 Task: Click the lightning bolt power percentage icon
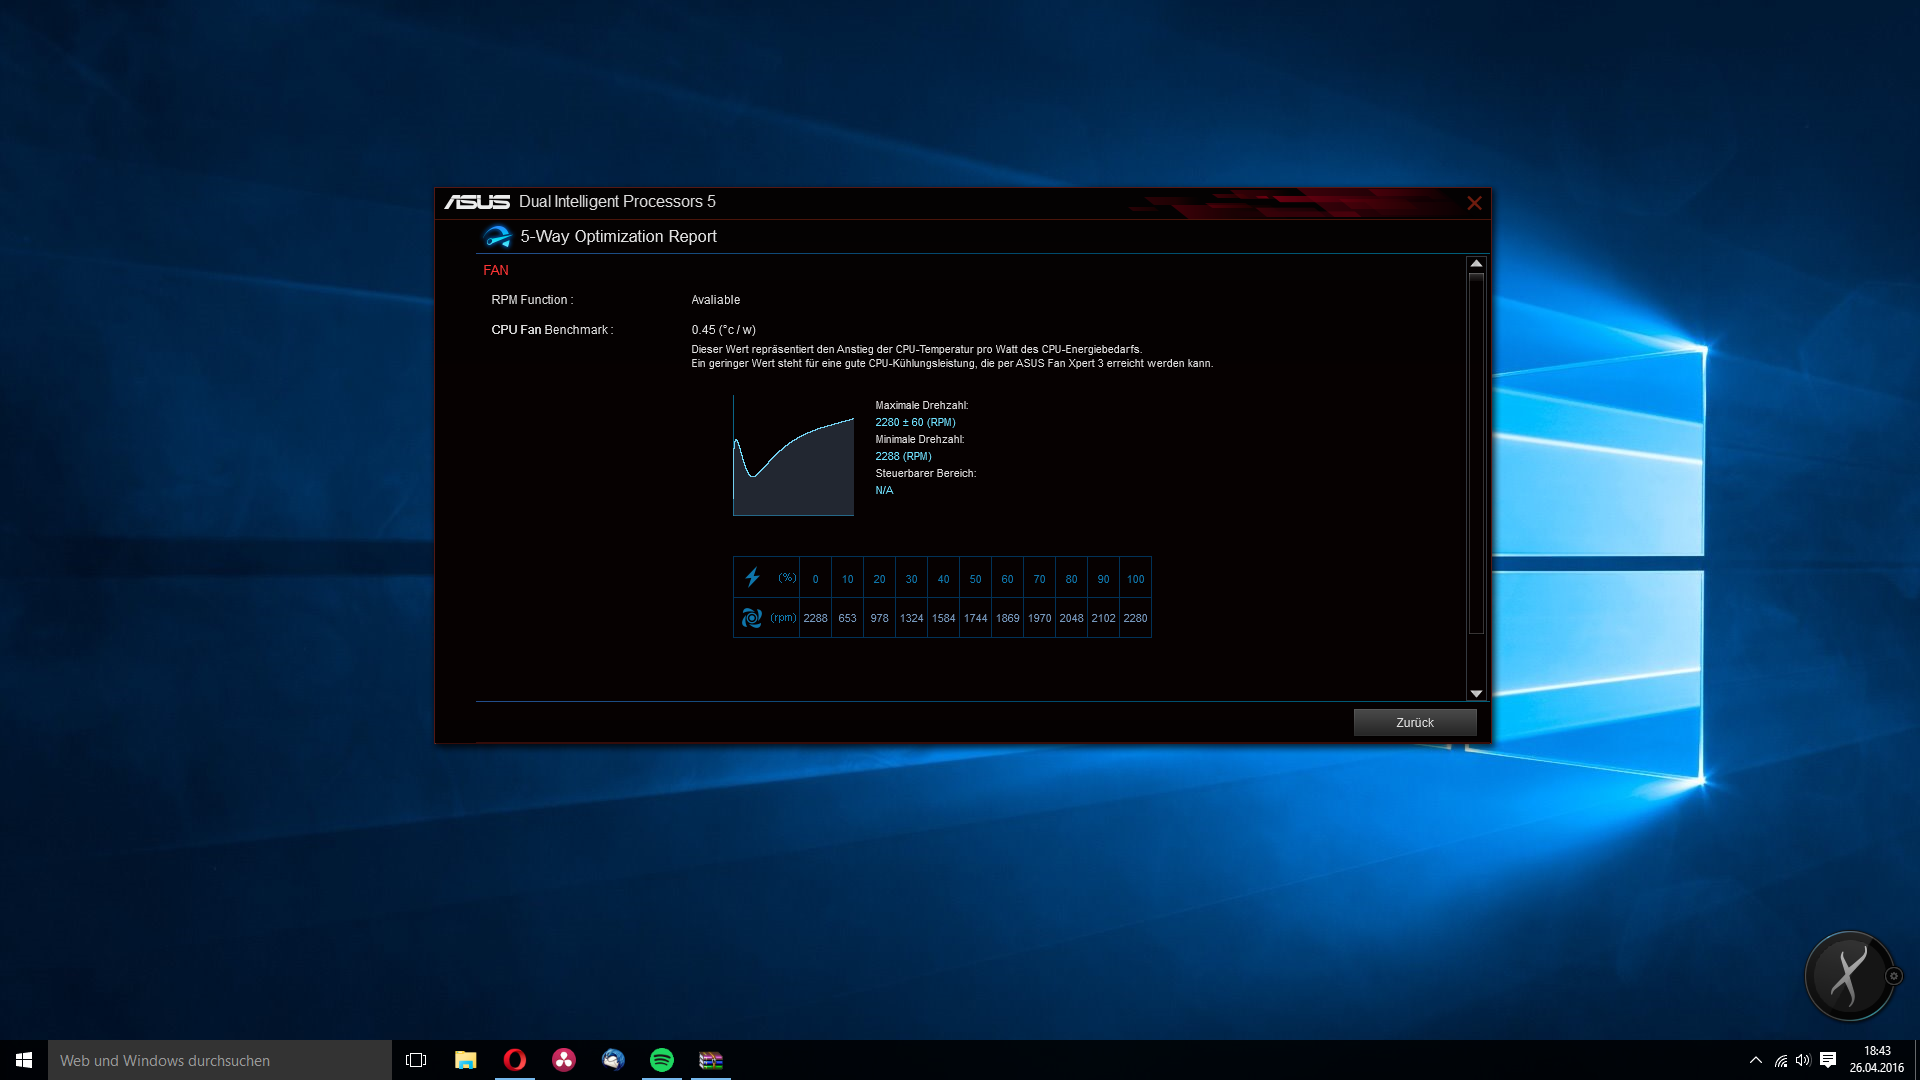pos(752,578)
